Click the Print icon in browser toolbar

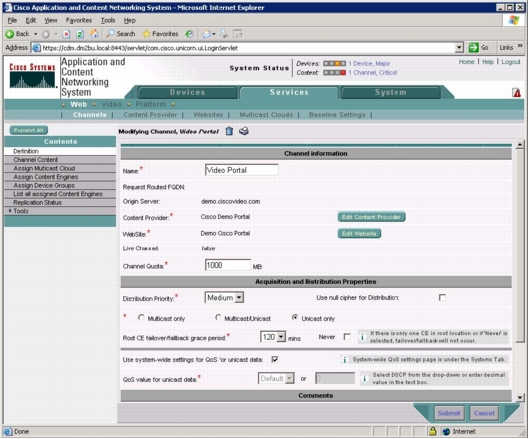(x=224, y=34)
